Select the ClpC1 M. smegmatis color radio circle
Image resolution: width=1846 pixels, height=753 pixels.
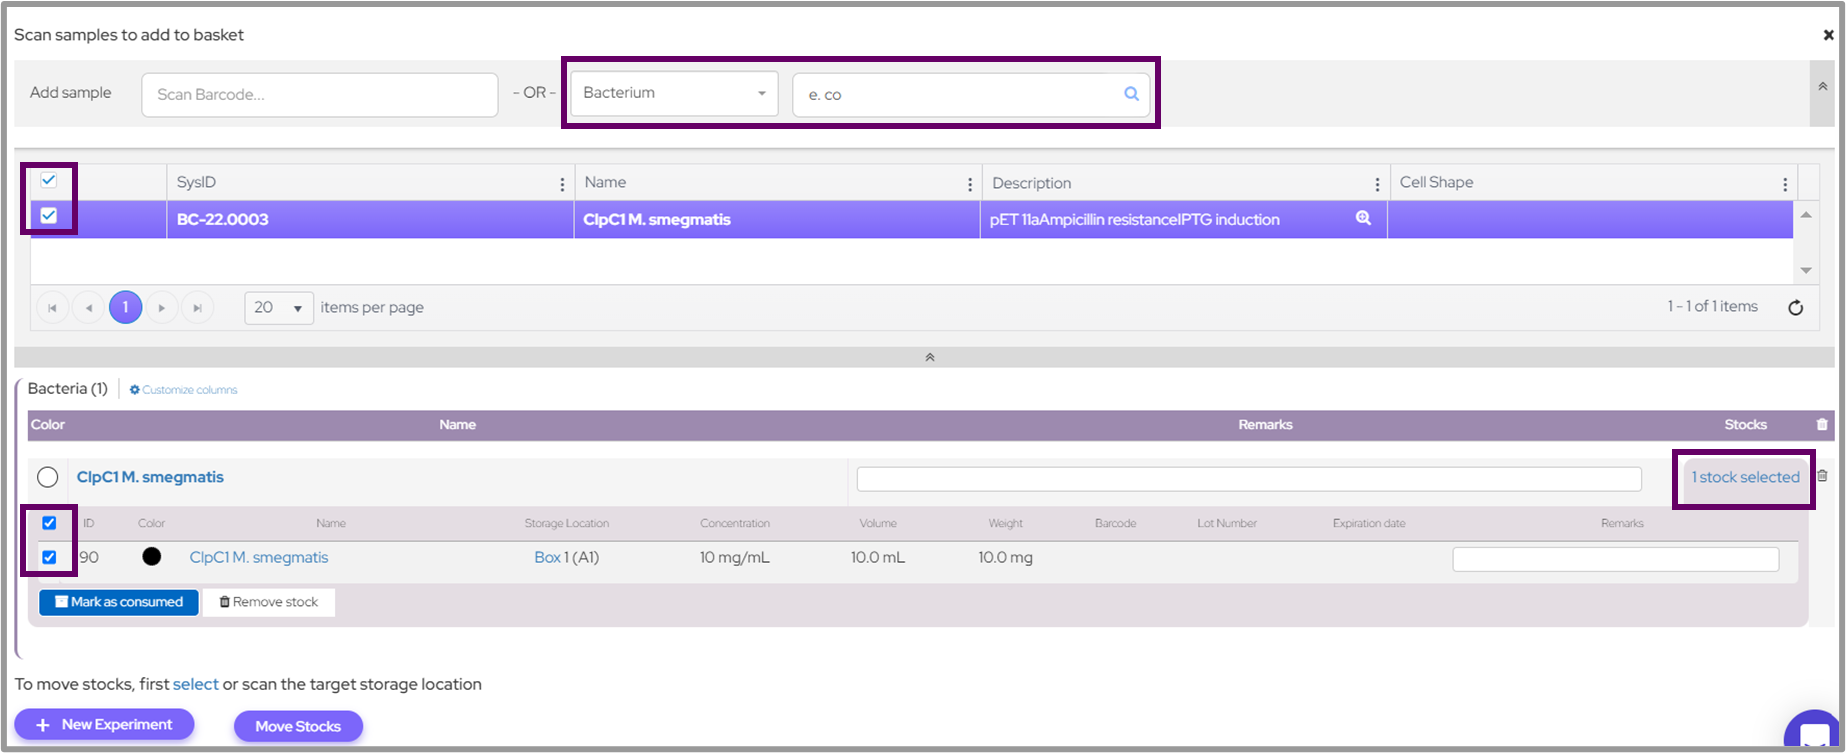coord(47,477)
